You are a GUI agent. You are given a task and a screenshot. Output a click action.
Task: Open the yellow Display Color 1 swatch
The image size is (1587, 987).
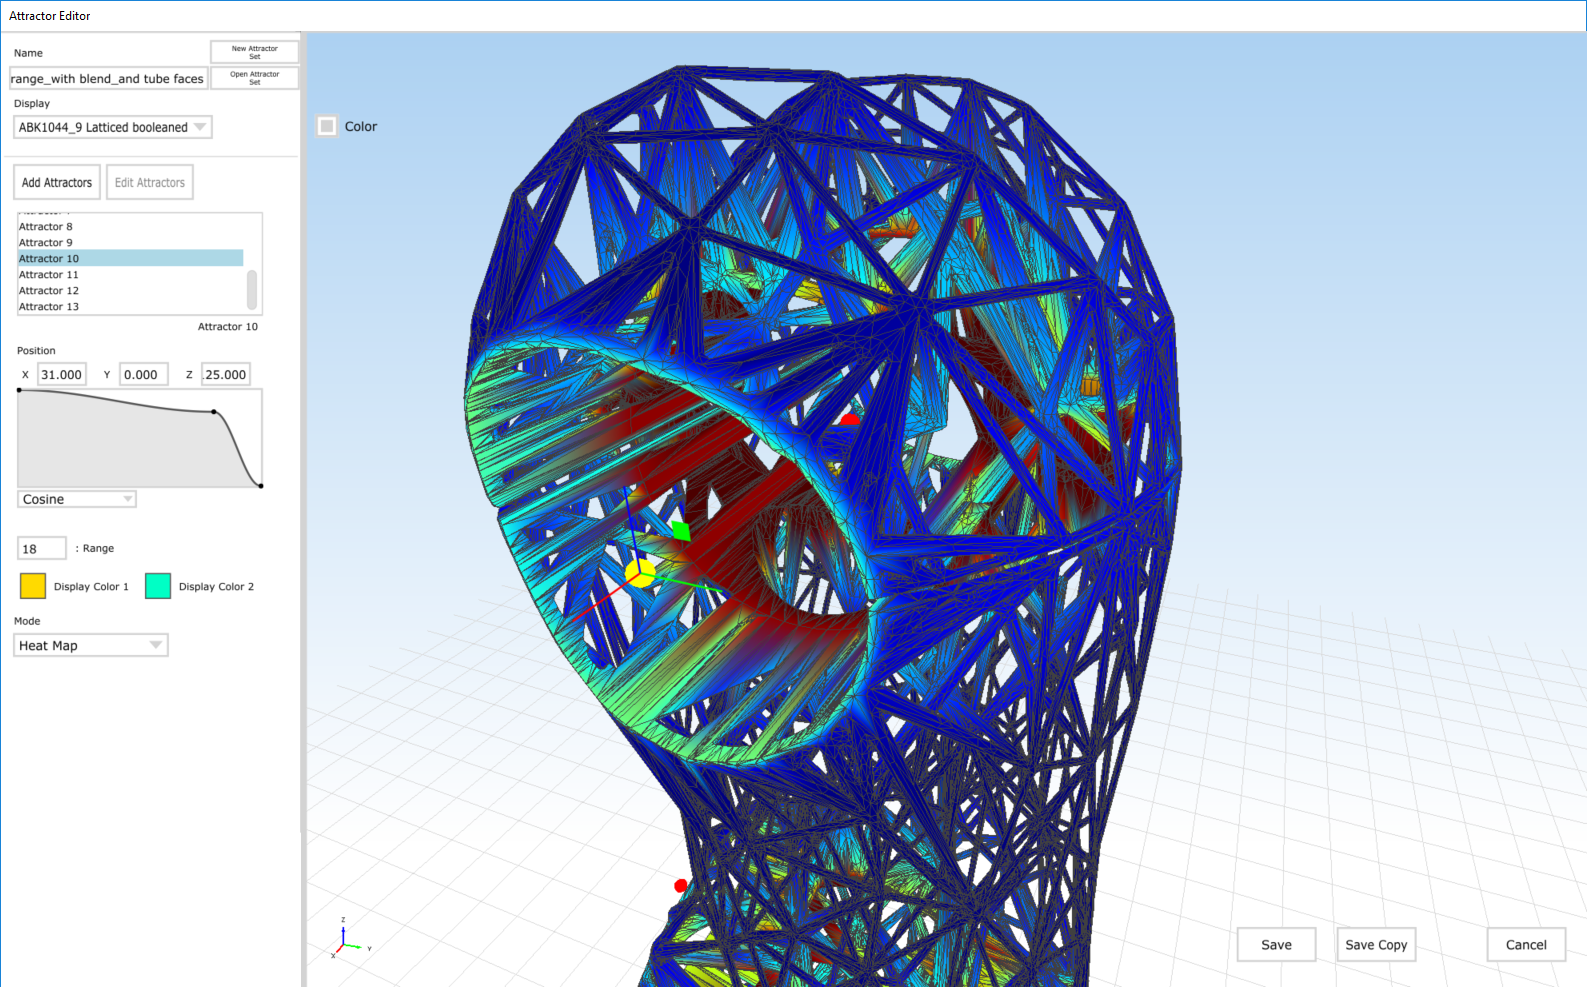33,586
